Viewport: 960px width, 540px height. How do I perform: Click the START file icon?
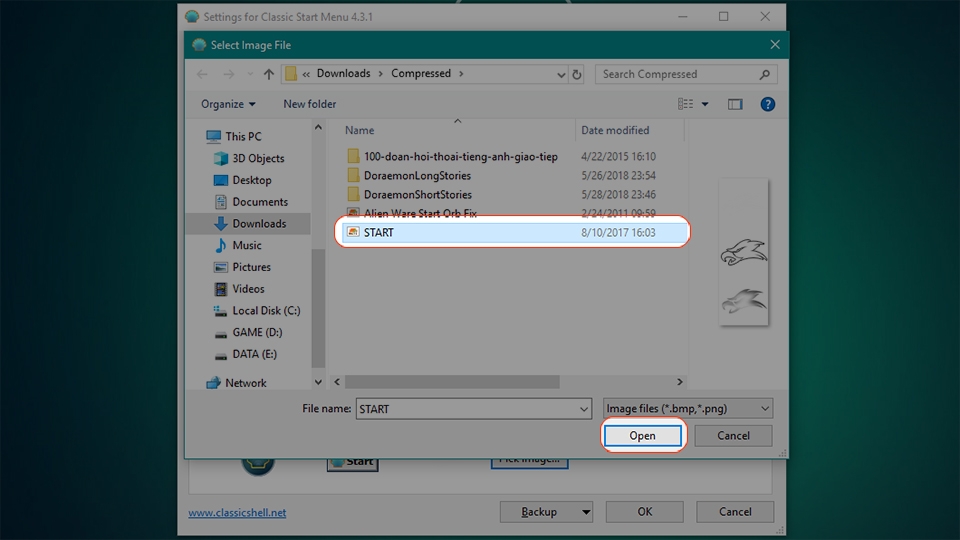pyautogui.click(x=353, y=232)
